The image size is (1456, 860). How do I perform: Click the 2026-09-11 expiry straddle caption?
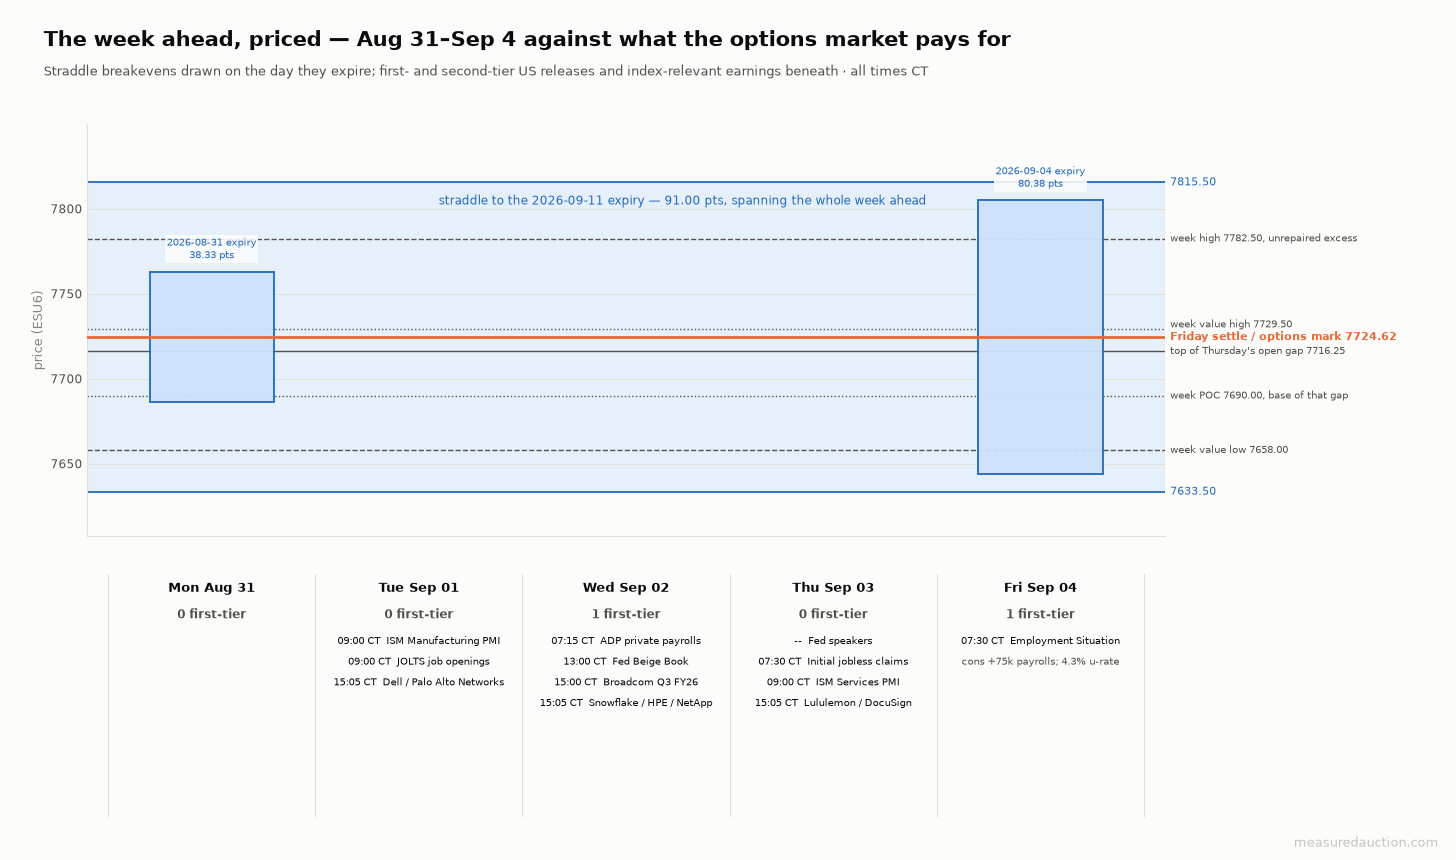(x=682, y=201)
